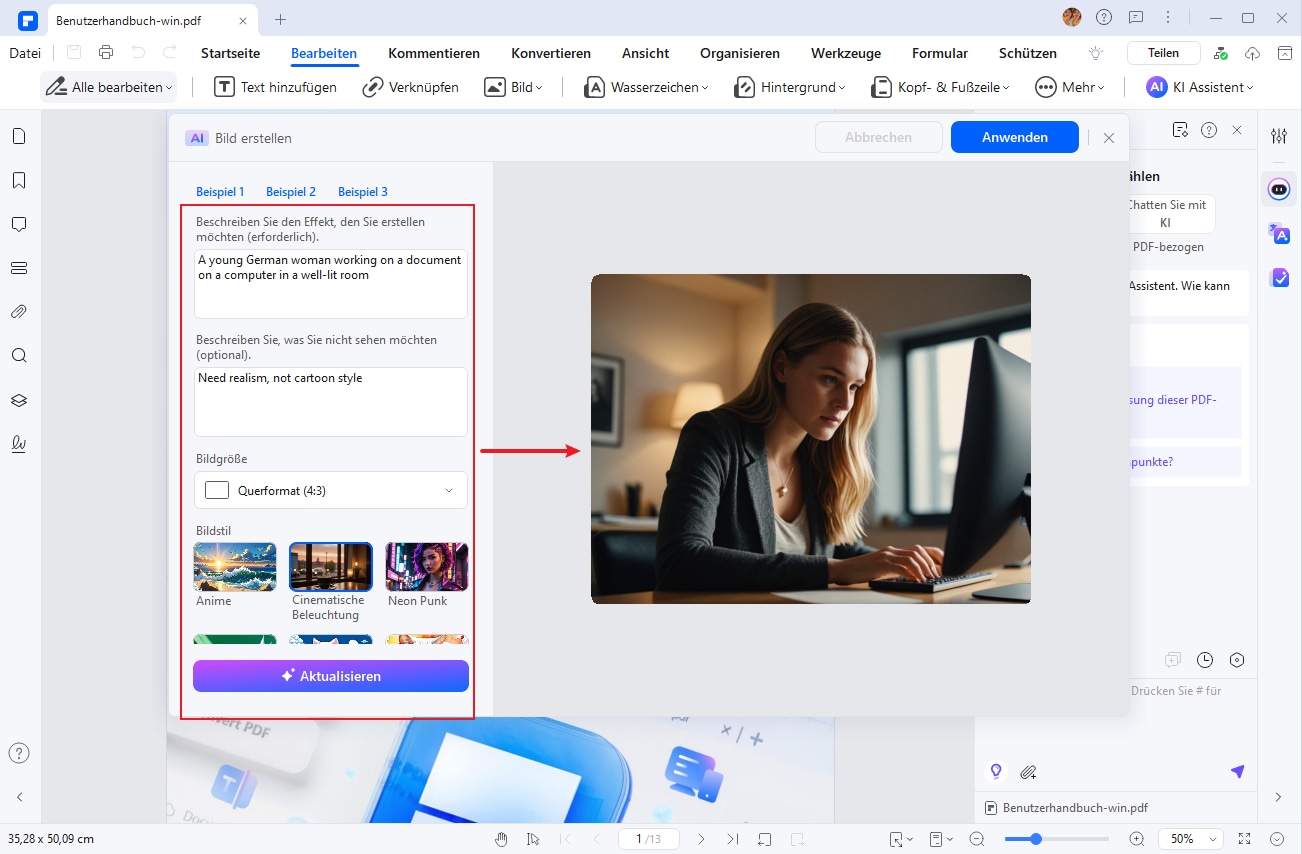Click the undo arrow icon
Image resolution: width=1302 pixels, height=854 pixels.
click(x=138, y=53)
